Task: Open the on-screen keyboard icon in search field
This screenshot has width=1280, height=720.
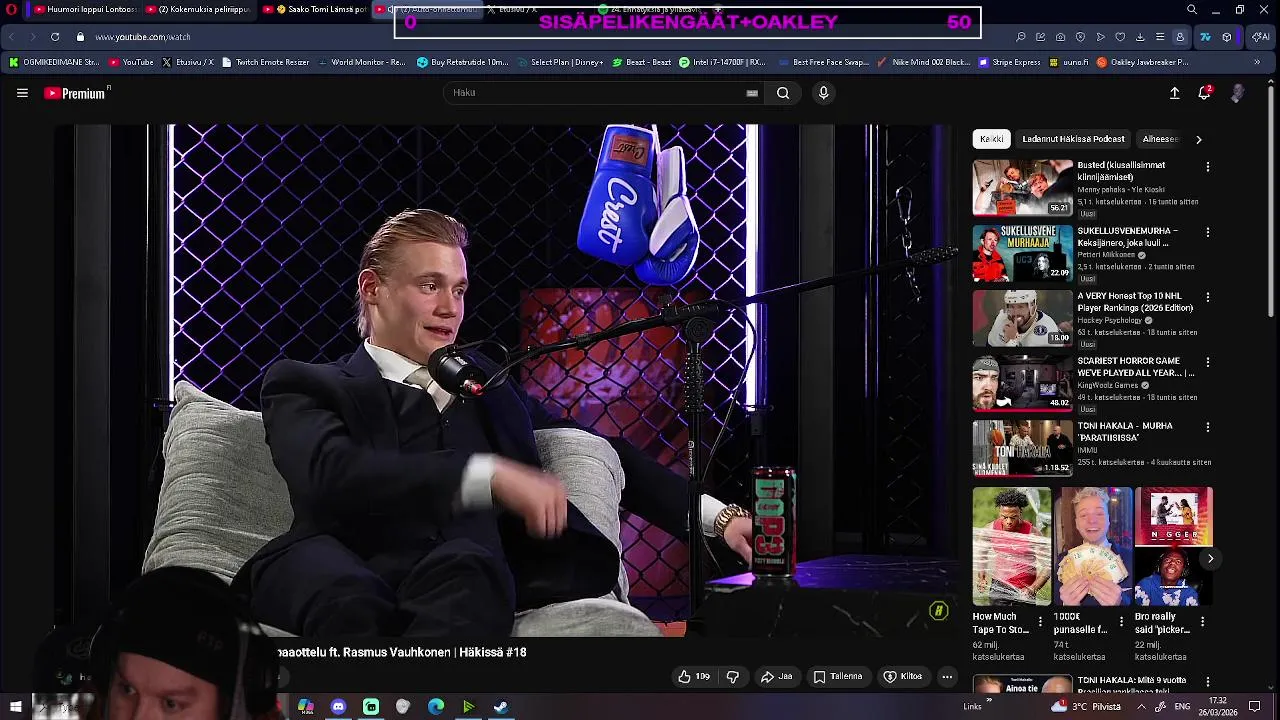Action: click(752, 93)
